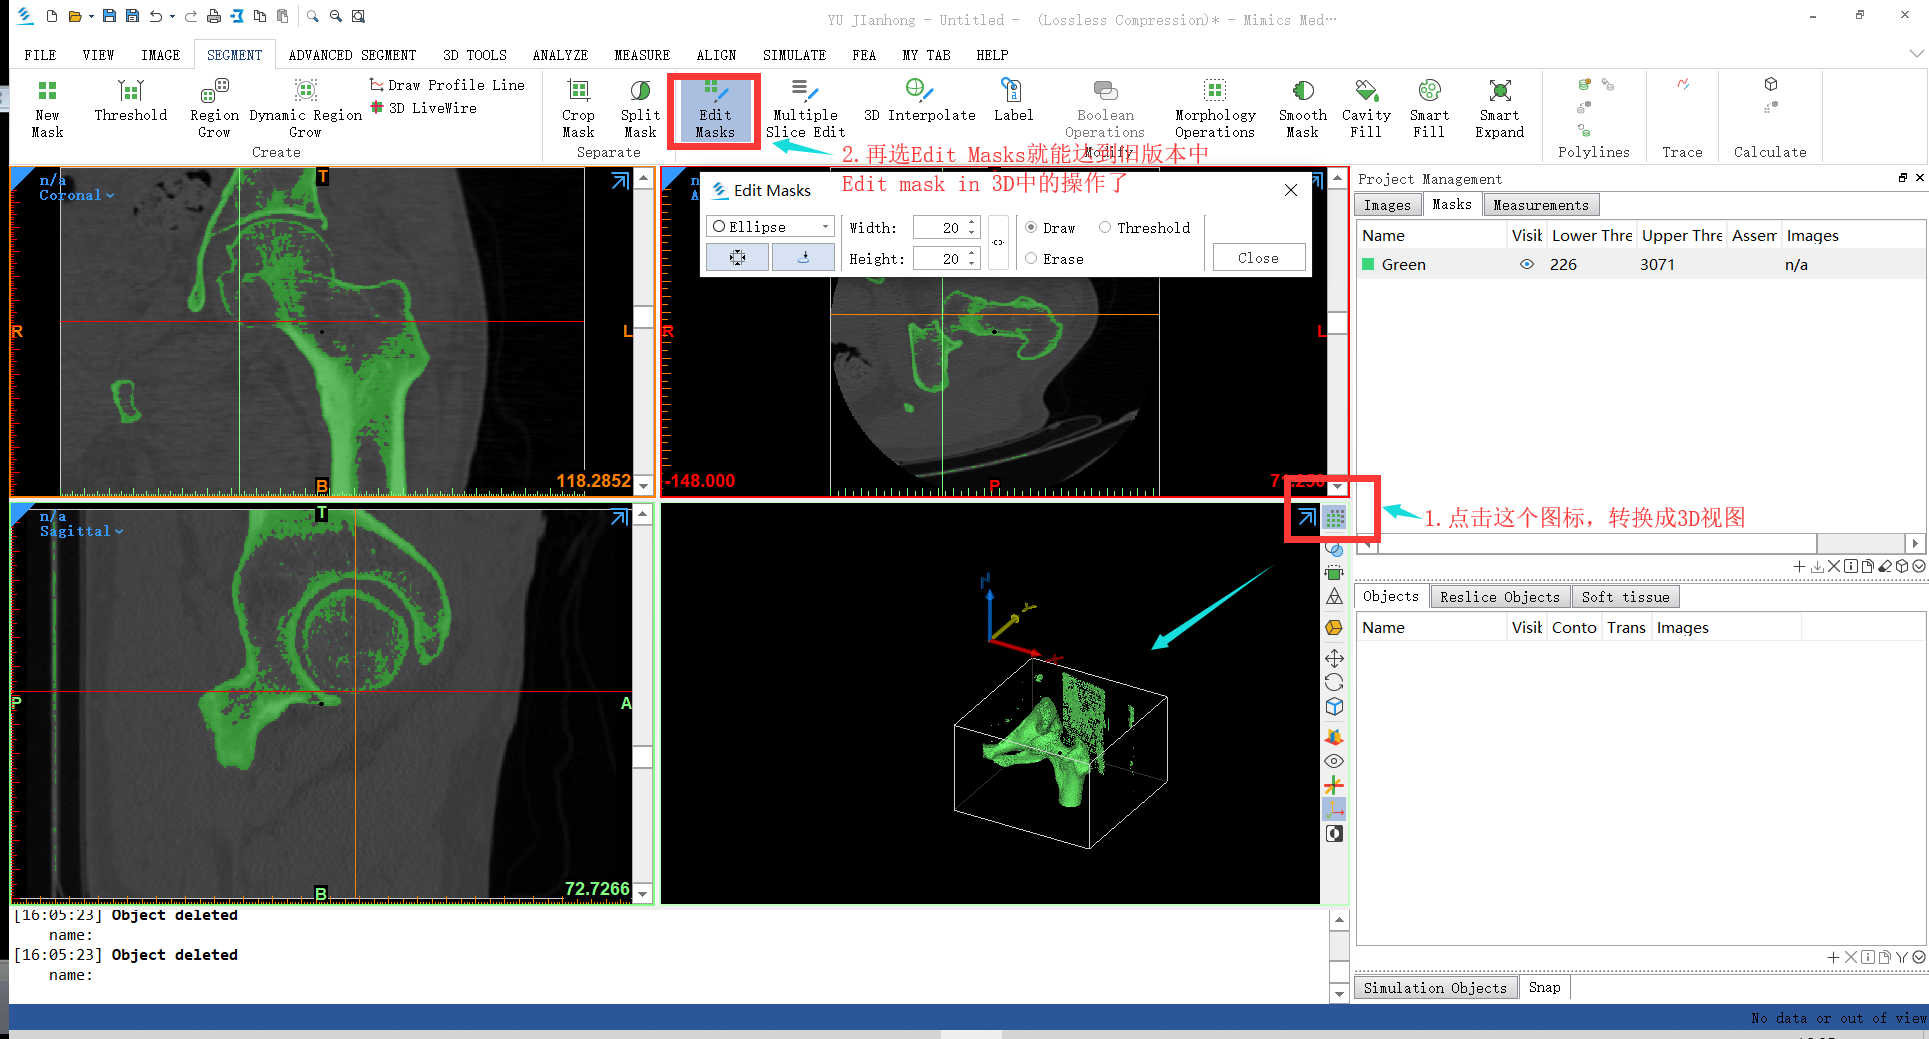Viewport: 1929px width, 1039px height.
Task: Click the rotate view icon in 3D toolbar
Action: (1334, 682)
